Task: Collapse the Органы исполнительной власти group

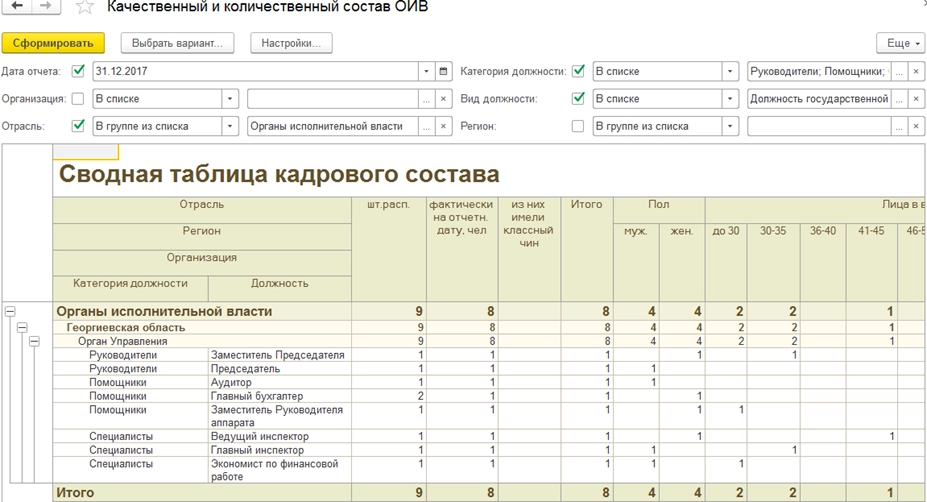Action: [x=10, y=312]
